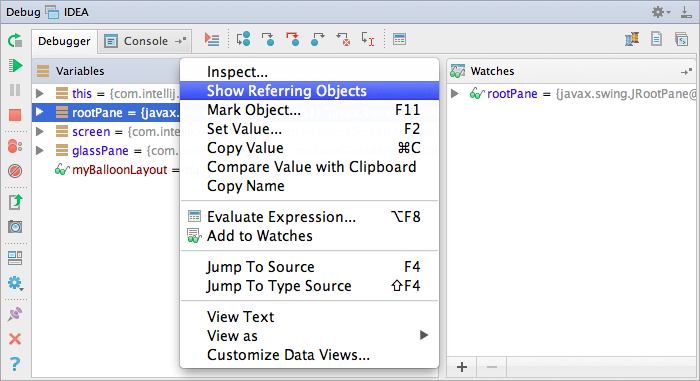The image size is (700, 381).
Task: Click the Pin tab icon
Action: (x=15, y=314)
